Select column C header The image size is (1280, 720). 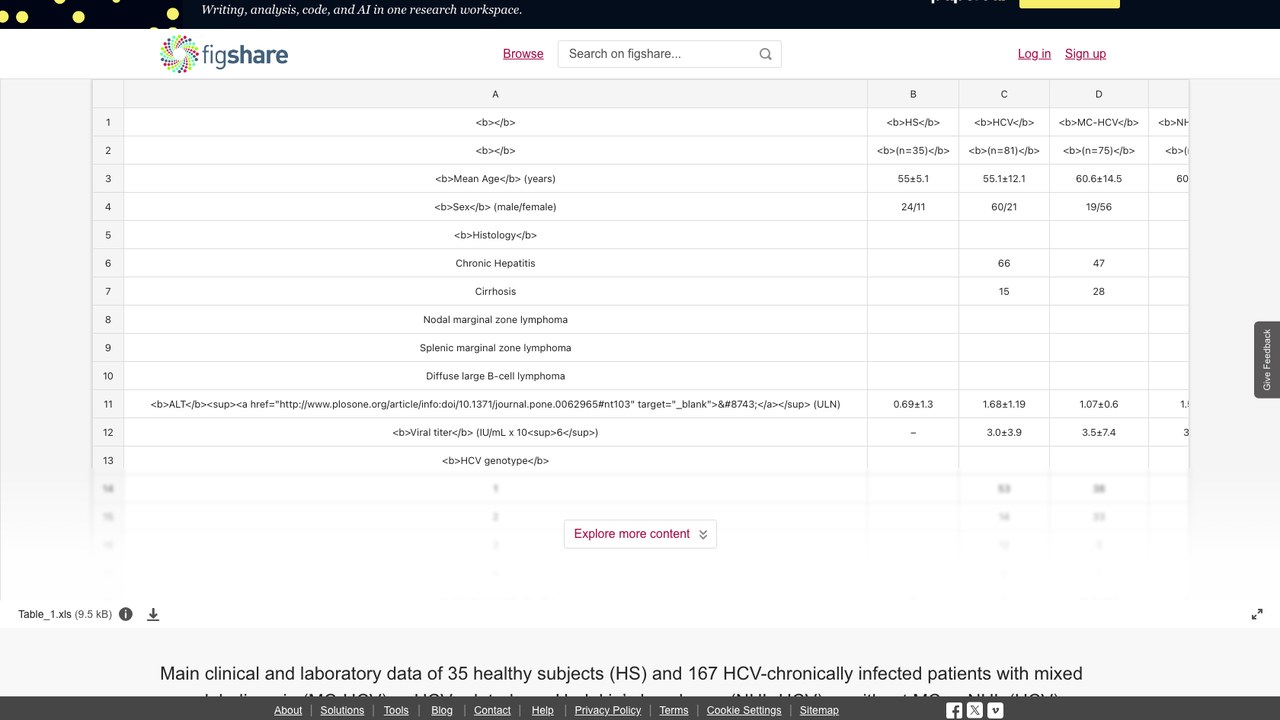(1004, 94)
